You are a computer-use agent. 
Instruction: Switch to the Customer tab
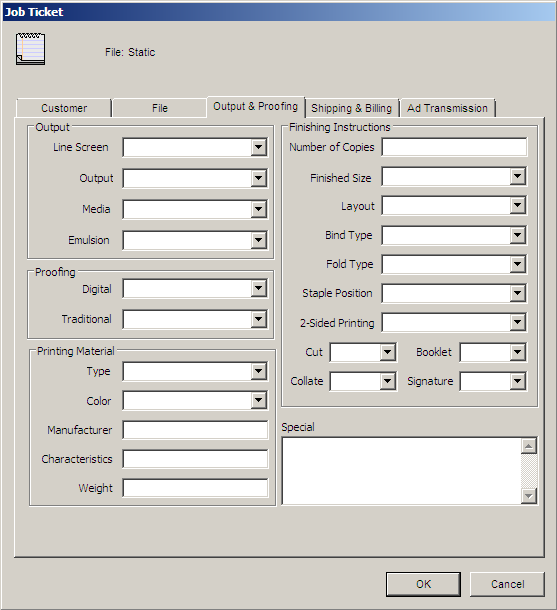pos(64,108)
